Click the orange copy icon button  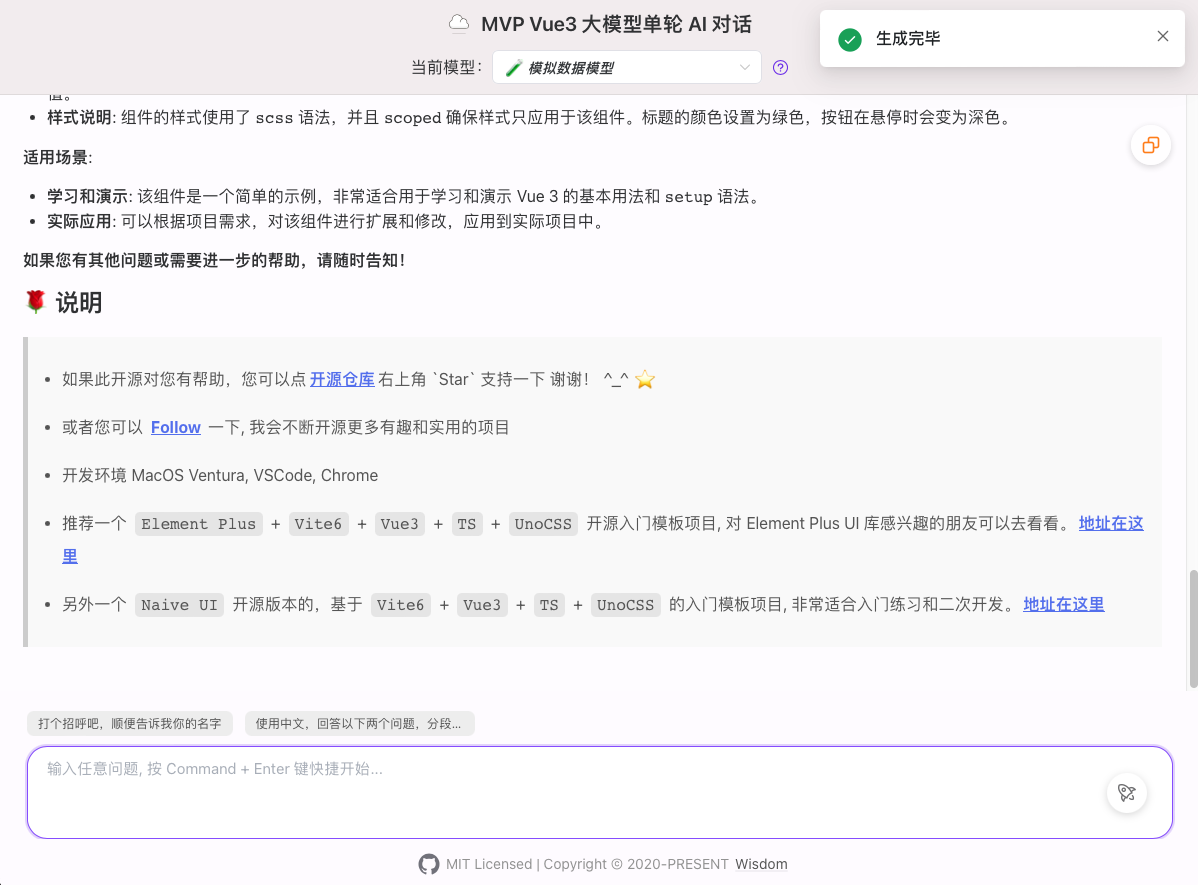(1151, 145)
